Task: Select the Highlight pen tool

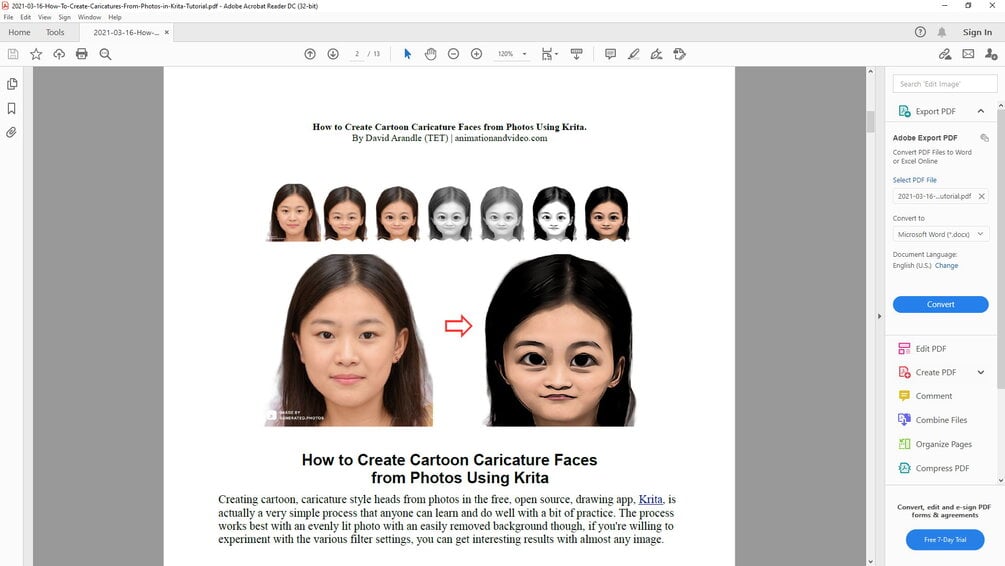Action: point(633,54)
